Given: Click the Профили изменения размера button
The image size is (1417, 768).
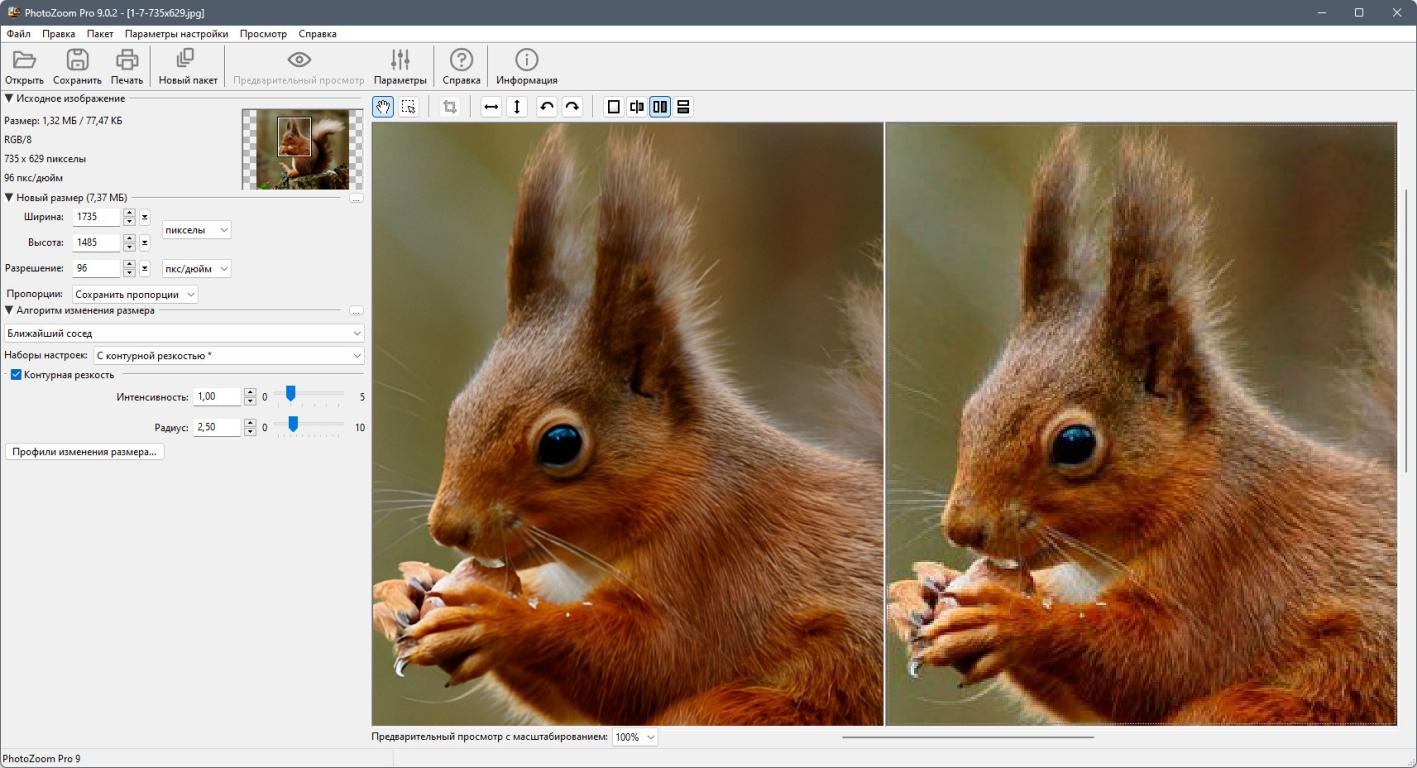Looking at the screenshot, I should tap(85, 452).
